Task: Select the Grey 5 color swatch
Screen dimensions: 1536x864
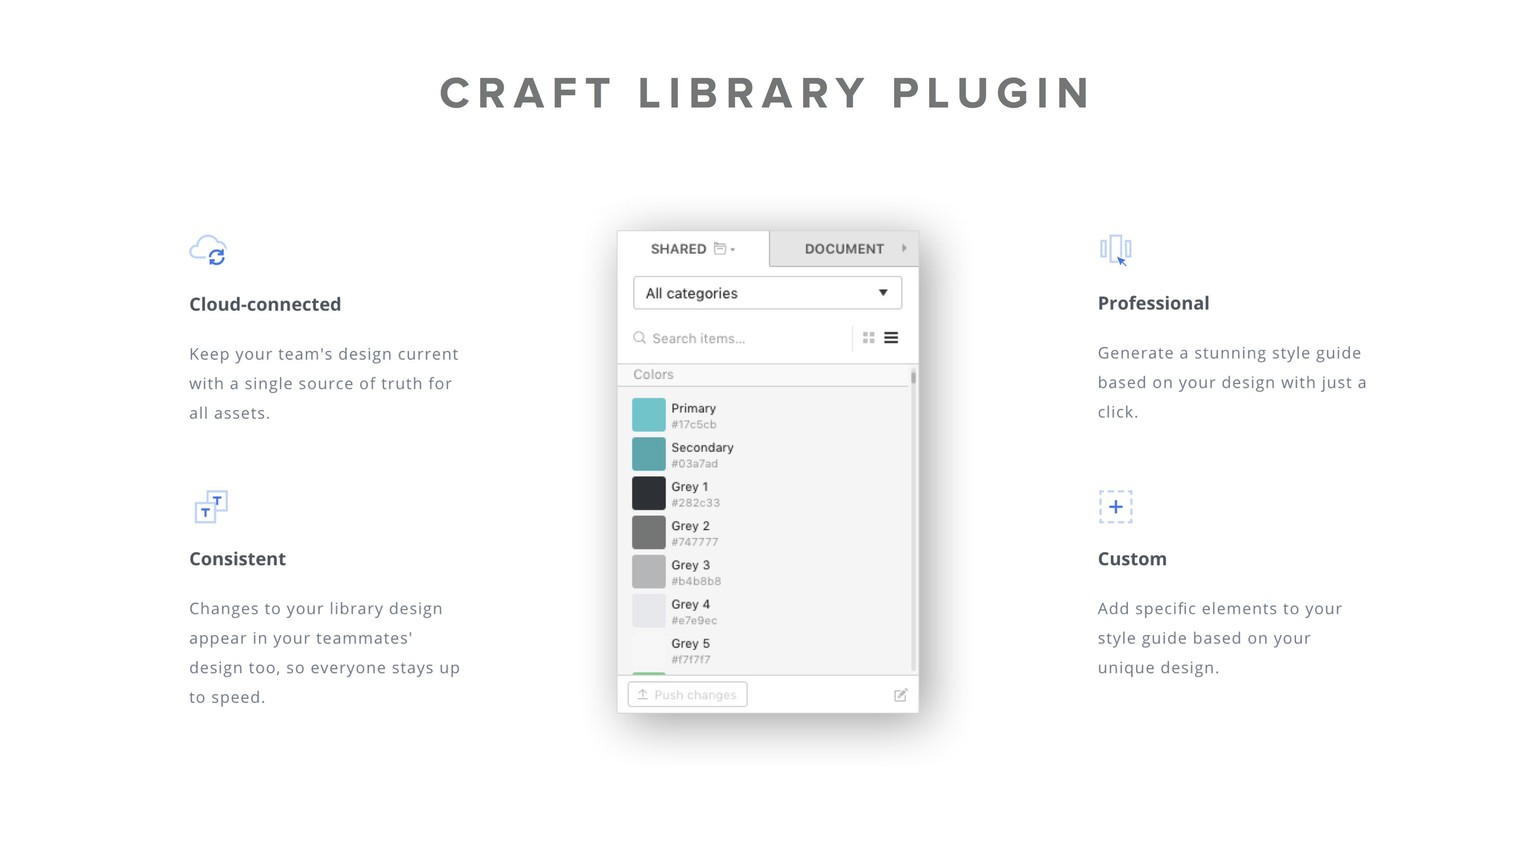Action: point(648,650)
